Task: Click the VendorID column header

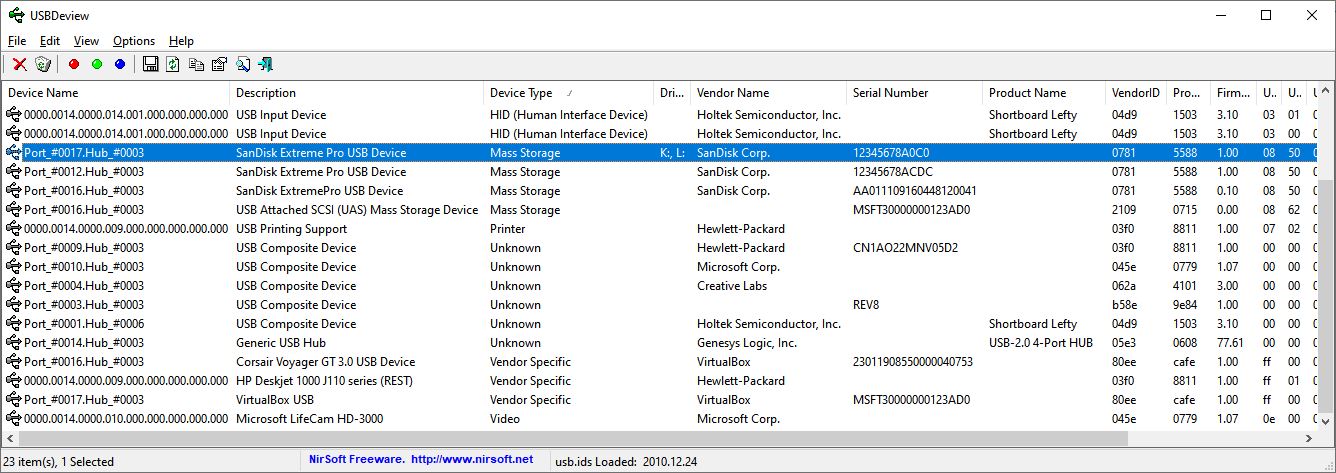Action: click(x=1136, y=93)
